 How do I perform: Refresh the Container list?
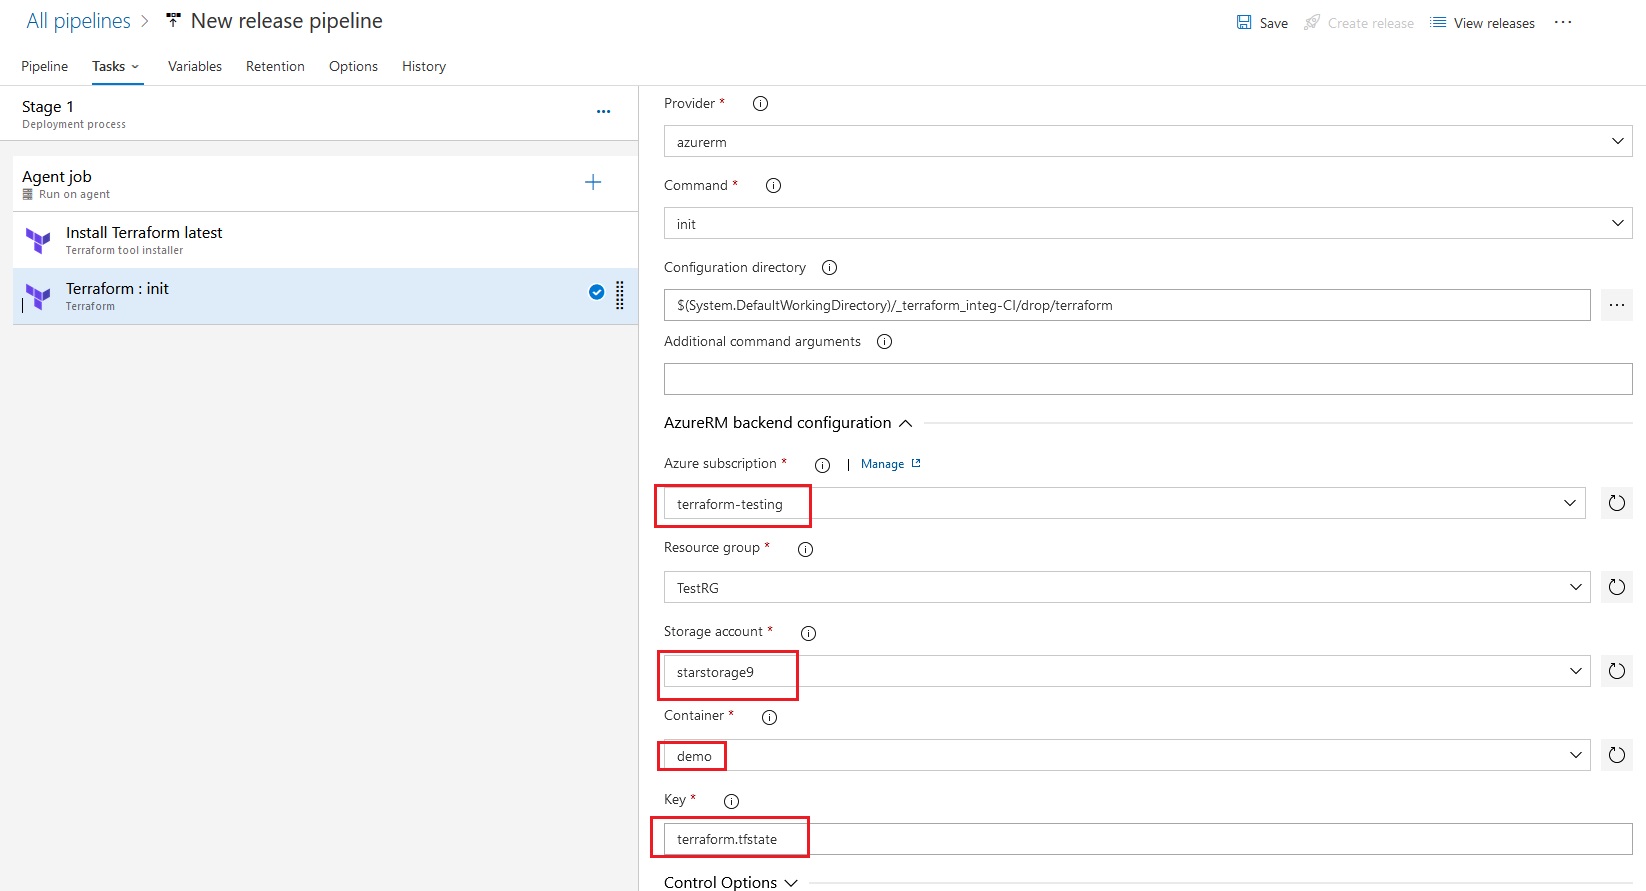[1617, 755]
